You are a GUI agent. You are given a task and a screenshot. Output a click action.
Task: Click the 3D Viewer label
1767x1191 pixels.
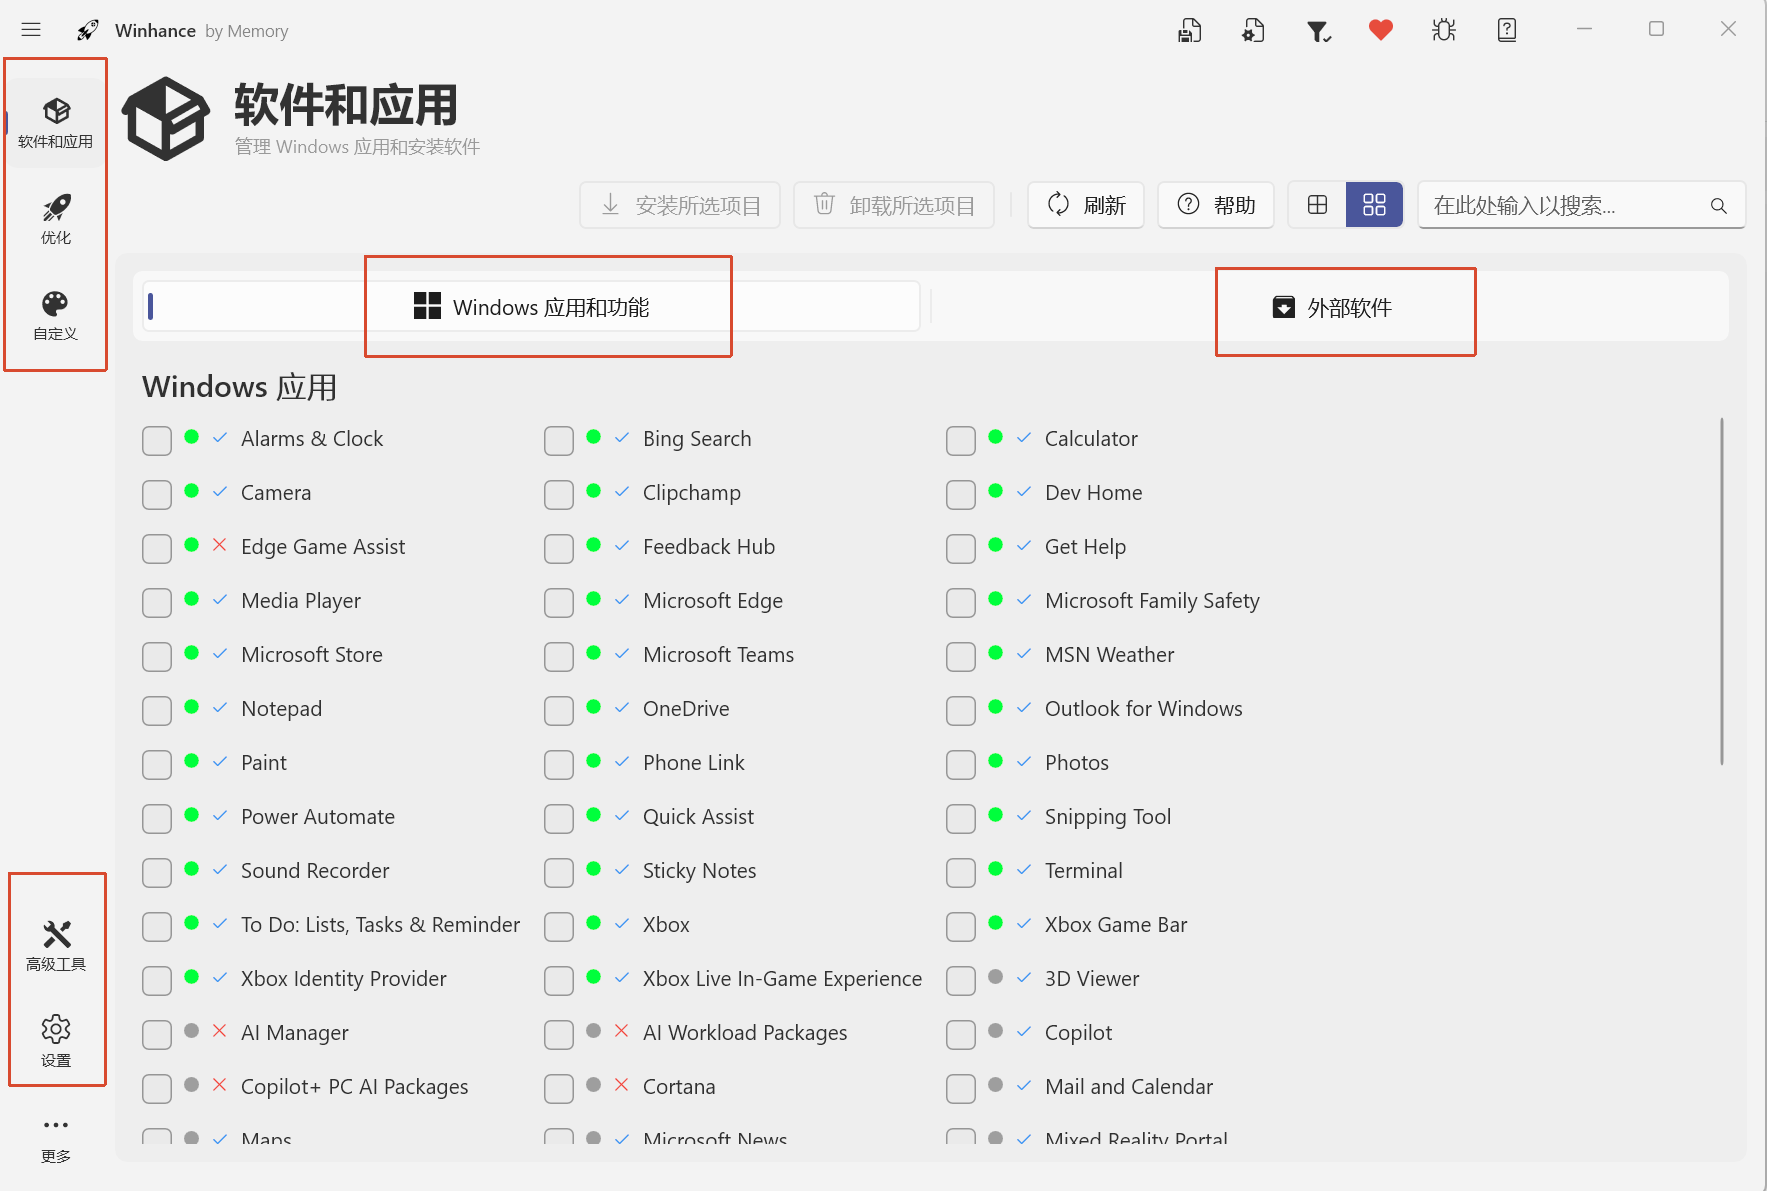click(x=1092, y=978)
